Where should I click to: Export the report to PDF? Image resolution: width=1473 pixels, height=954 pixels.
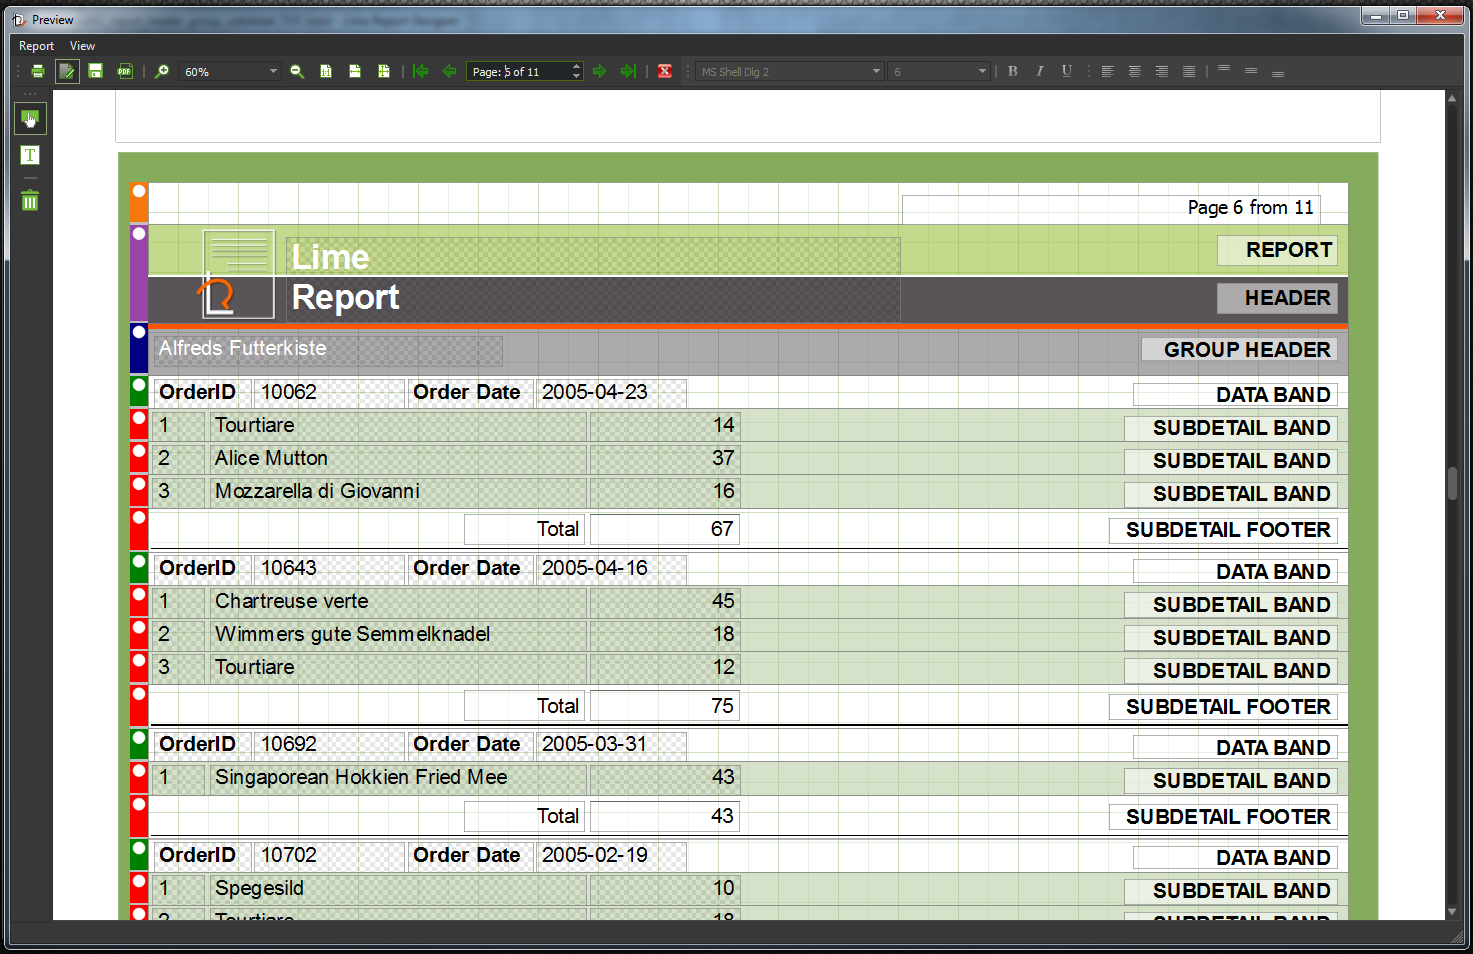[x=124, y=71]
